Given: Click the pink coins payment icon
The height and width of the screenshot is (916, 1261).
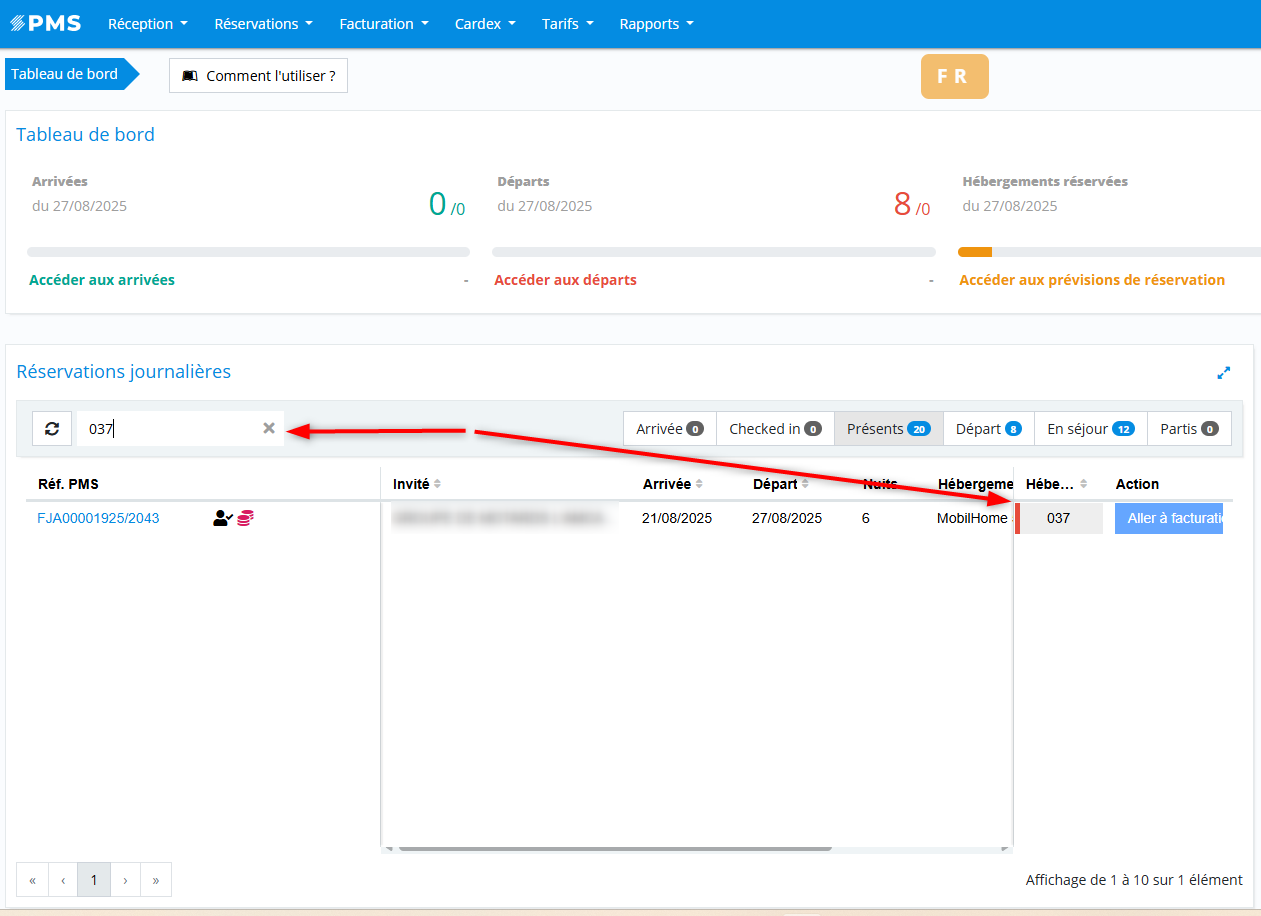Looking at the screenshot, I should click(245, 518).
